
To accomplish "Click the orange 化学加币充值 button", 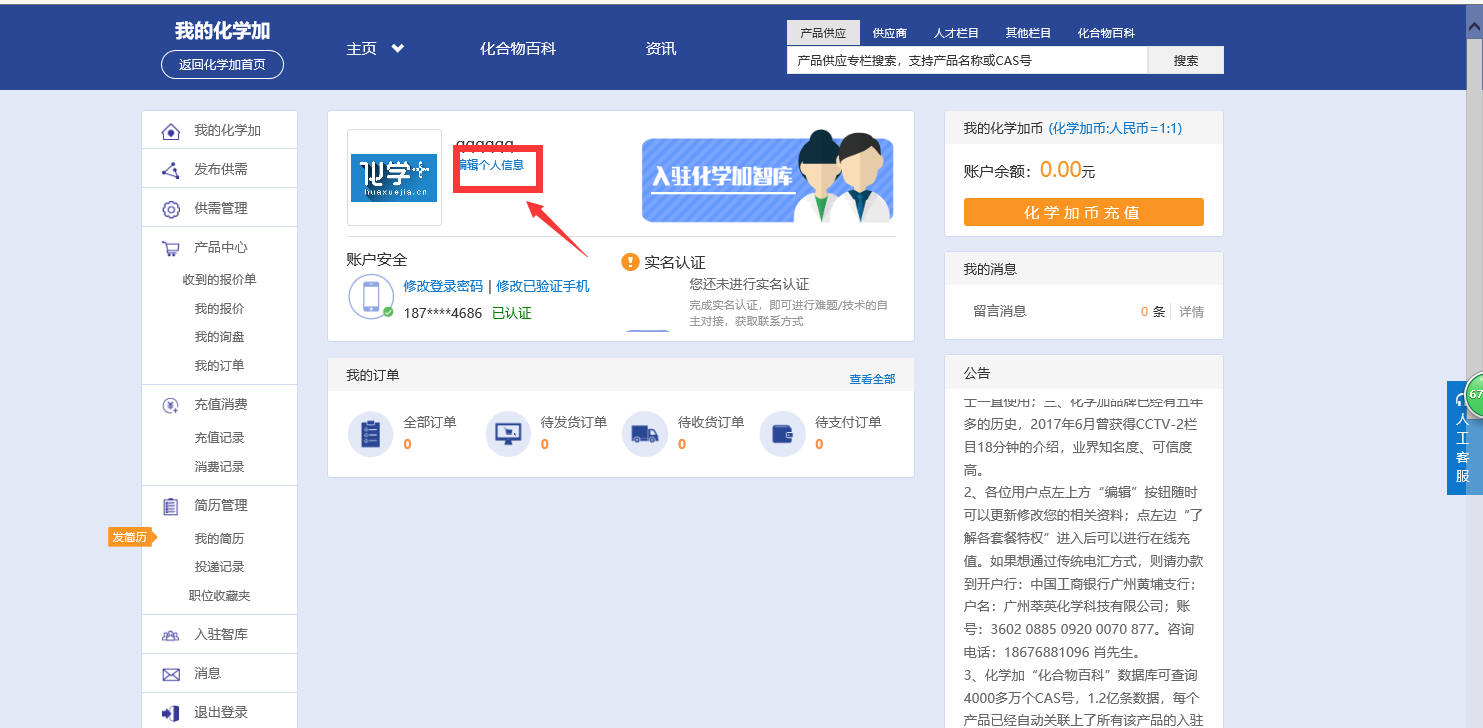I will (x=1083, y=212).
